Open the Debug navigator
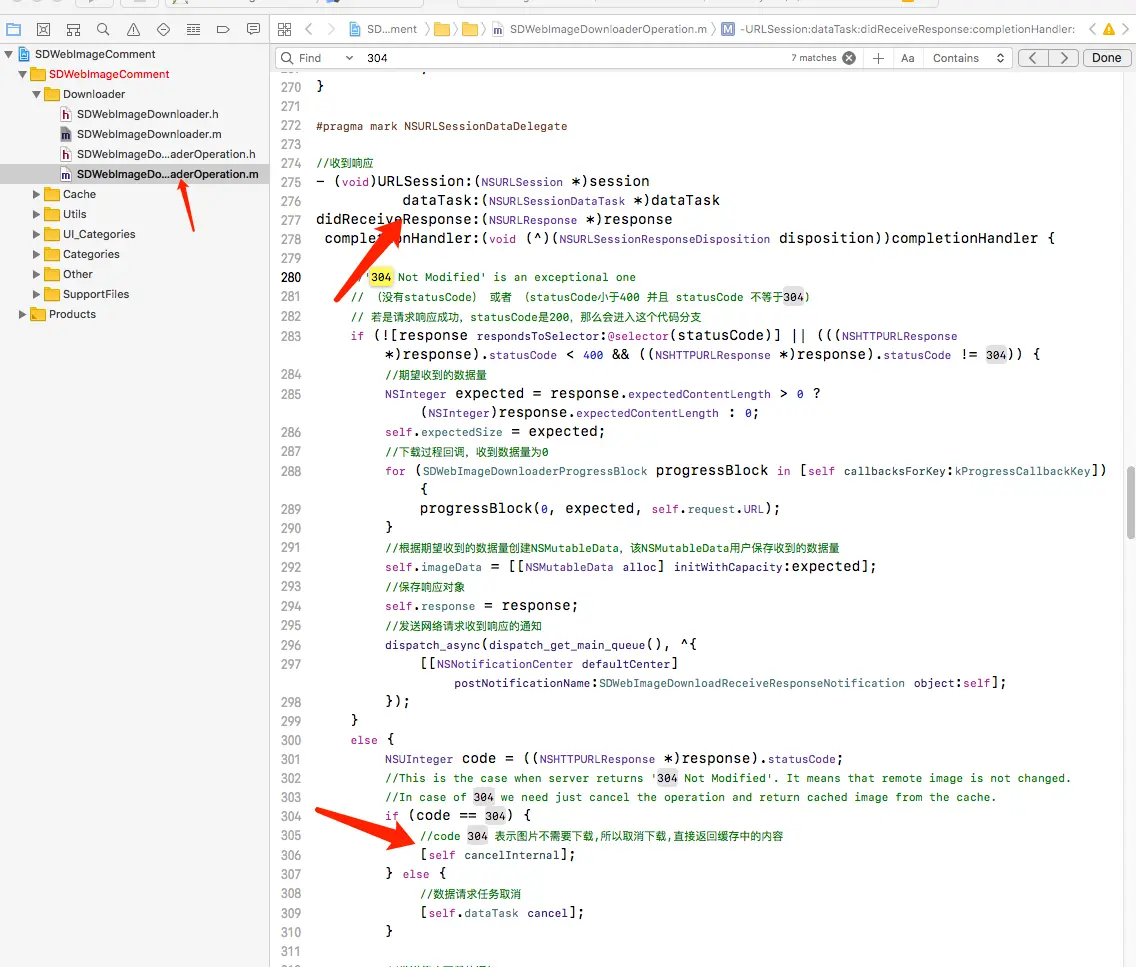The image size is (1136, 967). pos(193,30)
